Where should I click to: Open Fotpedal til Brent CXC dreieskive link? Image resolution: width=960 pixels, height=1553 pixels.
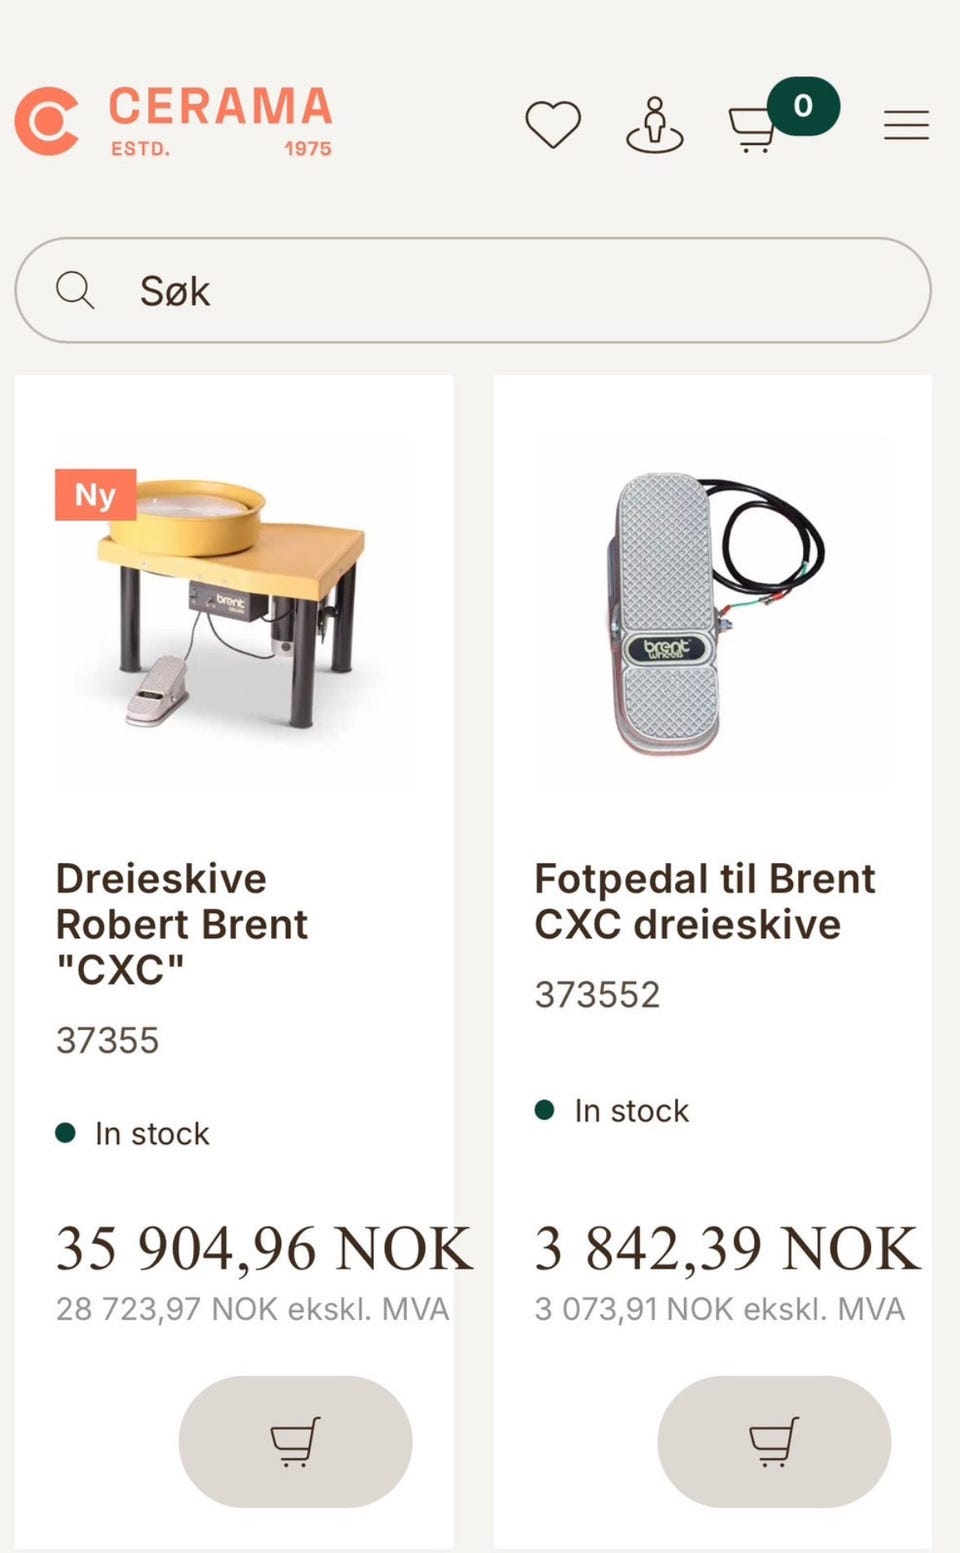[704, 900]
